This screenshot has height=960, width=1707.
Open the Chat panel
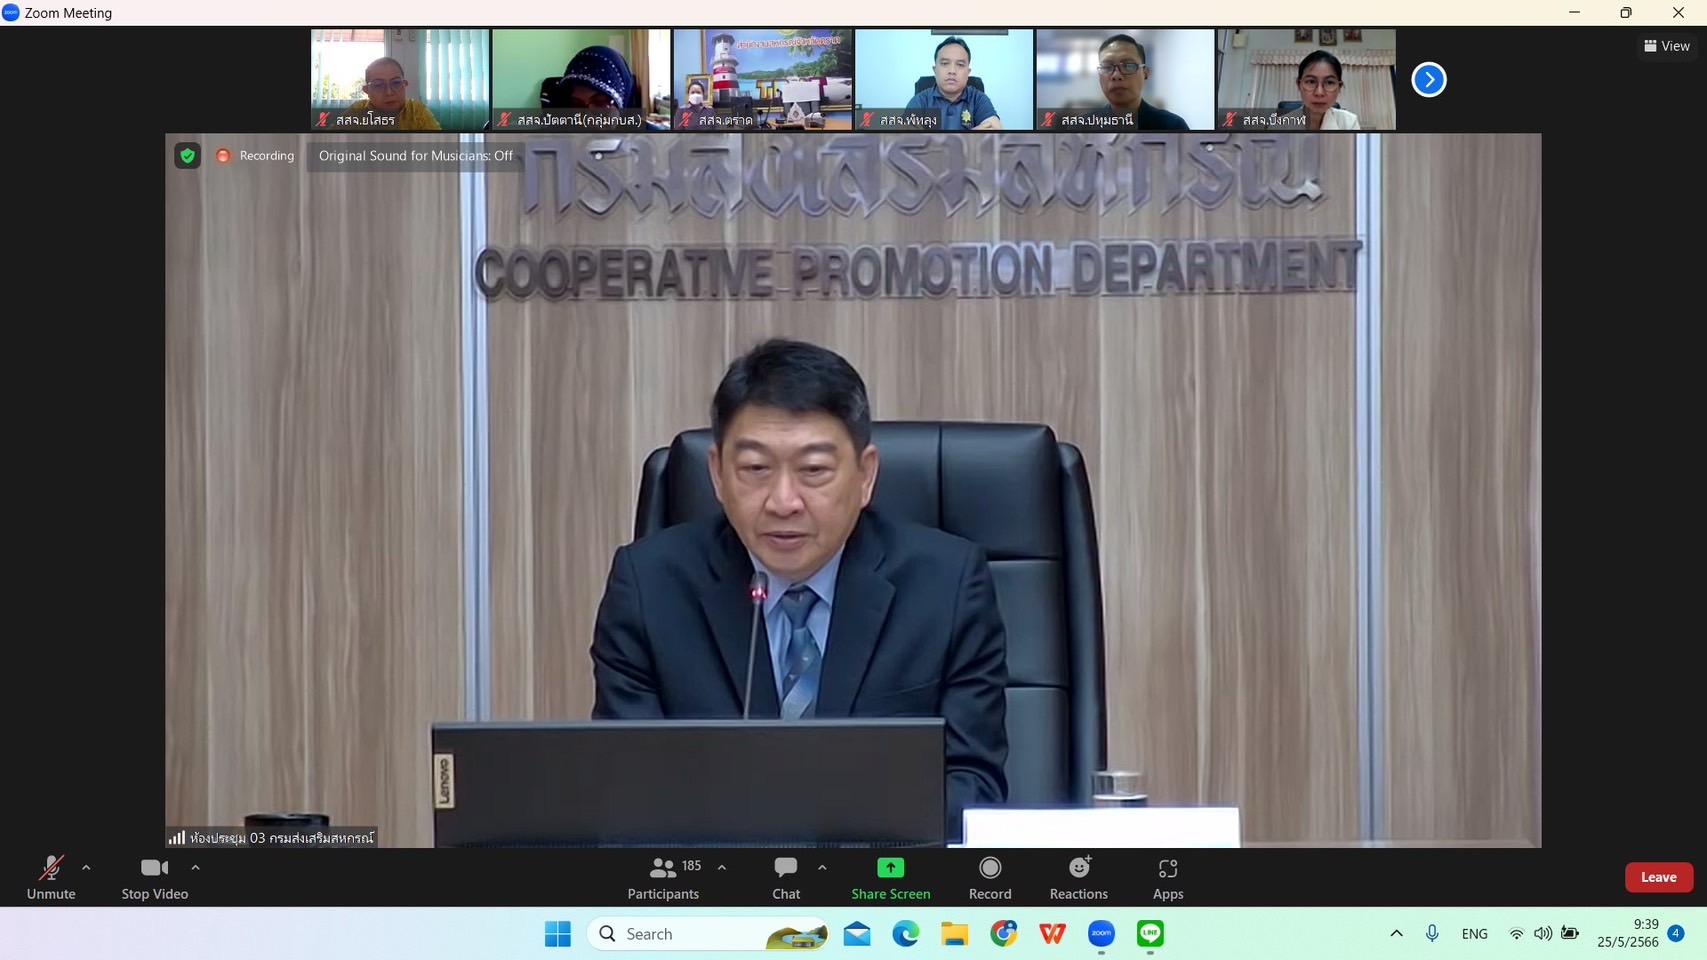click(x=786, y=878)
